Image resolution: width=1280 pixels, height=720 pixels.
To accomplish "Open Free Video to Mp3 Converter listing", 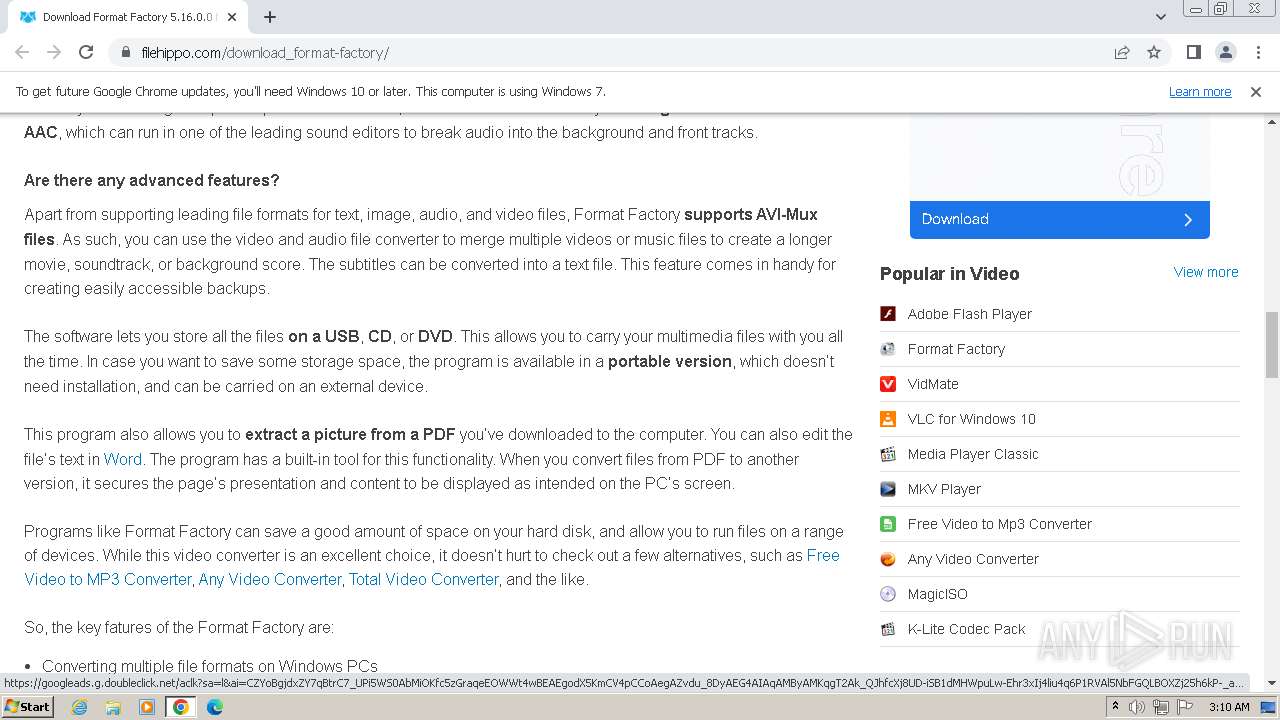I will point(1000,524).
